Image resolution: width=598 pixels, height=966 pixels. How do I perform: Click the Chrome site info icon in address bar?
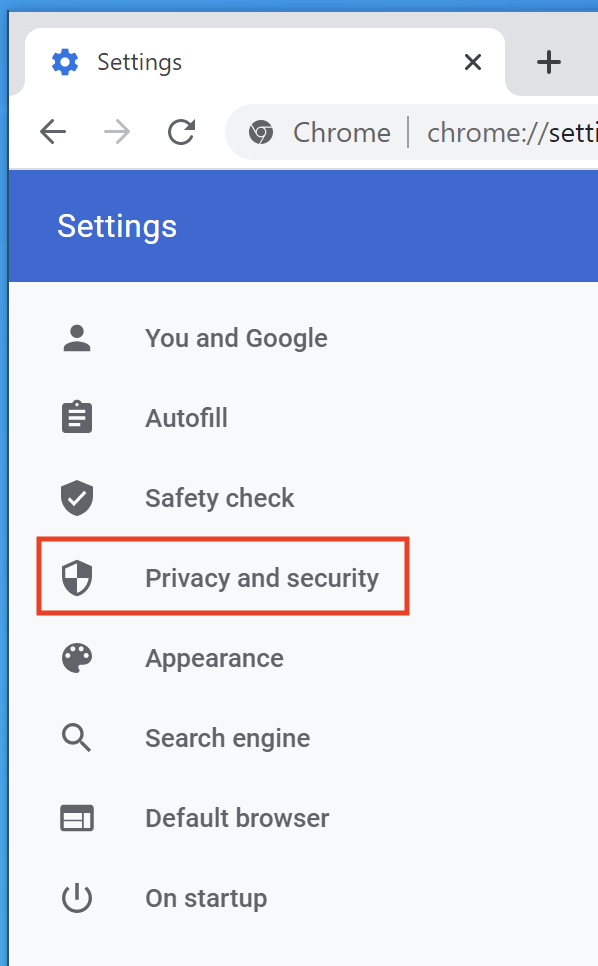[x=261, y=132]
